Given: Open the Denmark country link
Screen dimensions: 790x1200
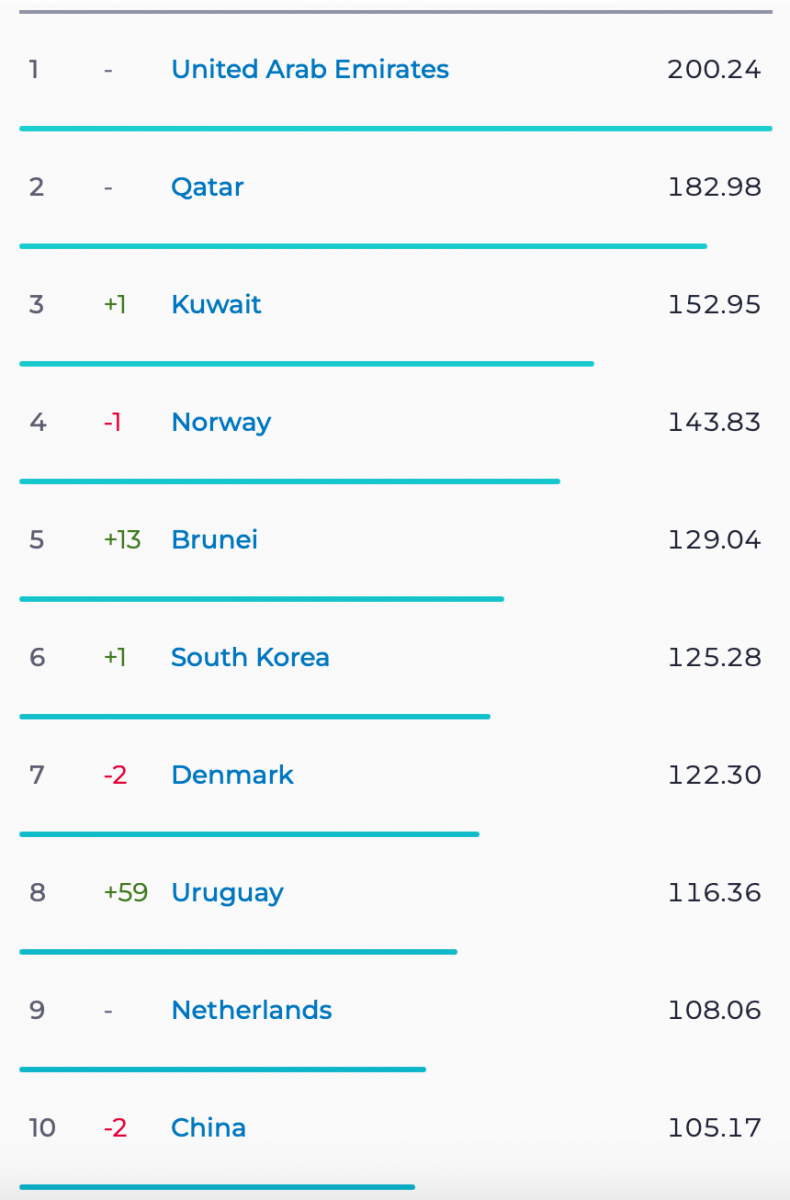Looking at the screenshot, I should pos(232,775).
